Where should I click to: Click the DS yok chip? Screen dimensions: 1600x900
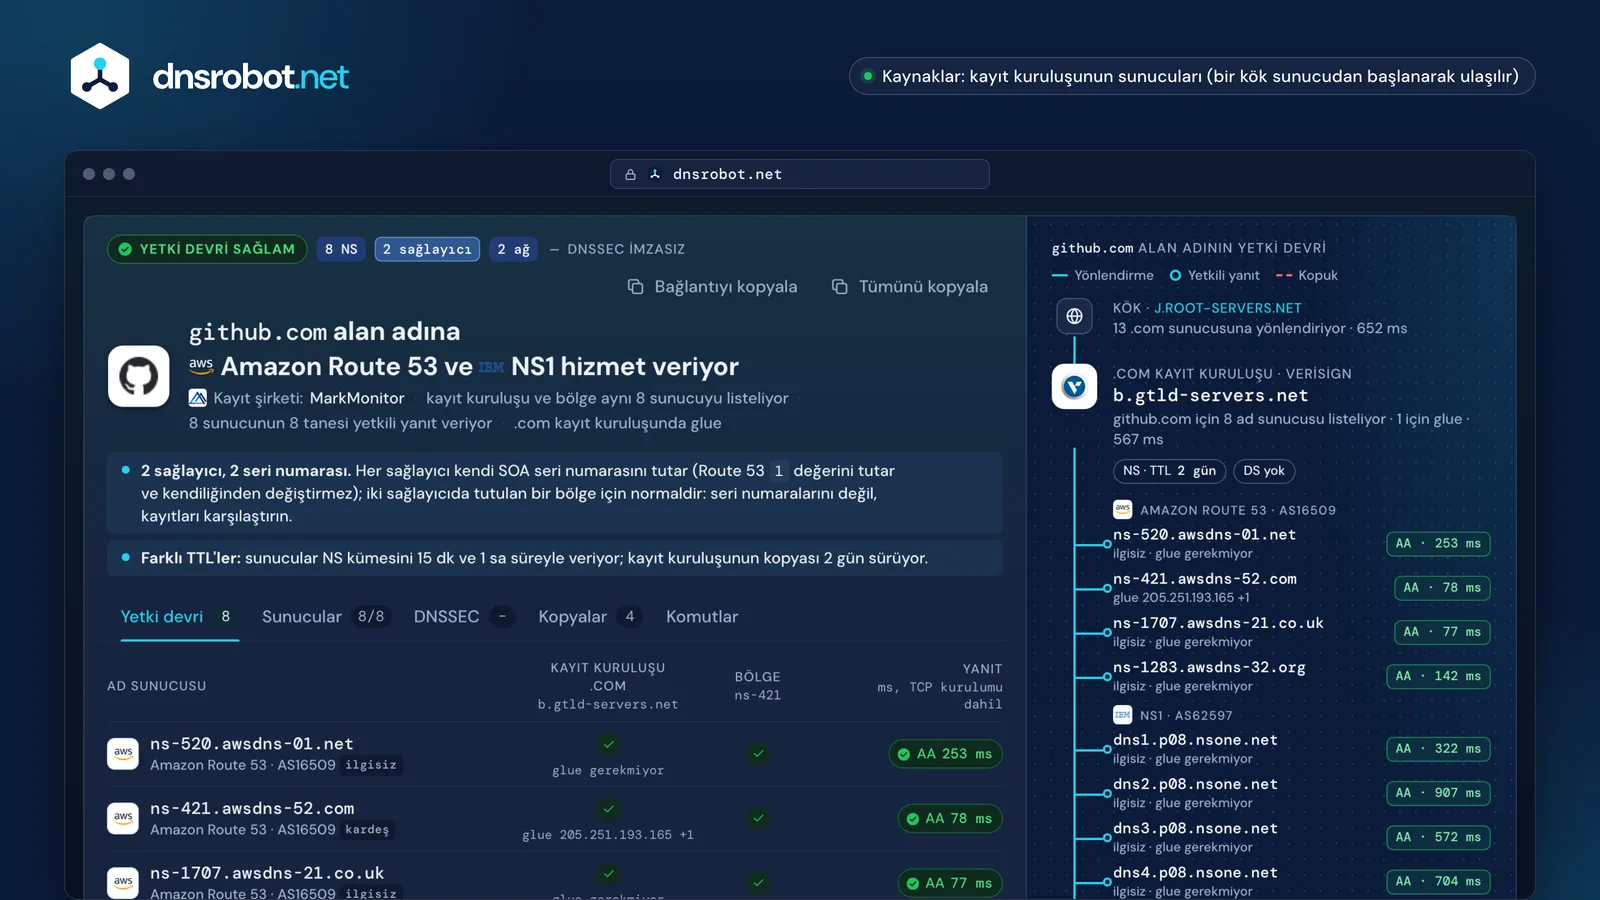pyautogui.click(x=1264, y=471)
